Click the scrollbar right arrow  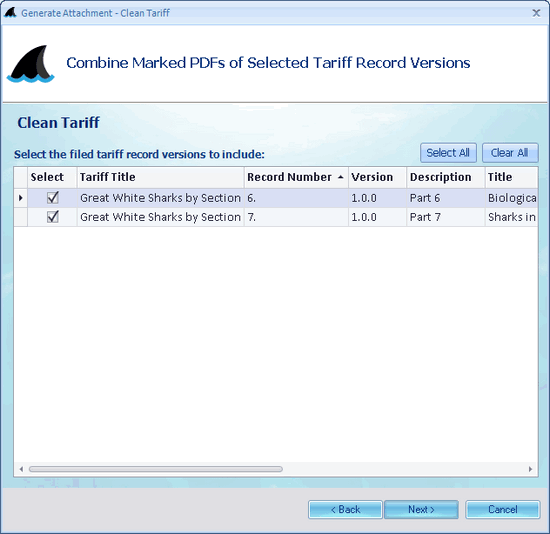pos(530,469)
